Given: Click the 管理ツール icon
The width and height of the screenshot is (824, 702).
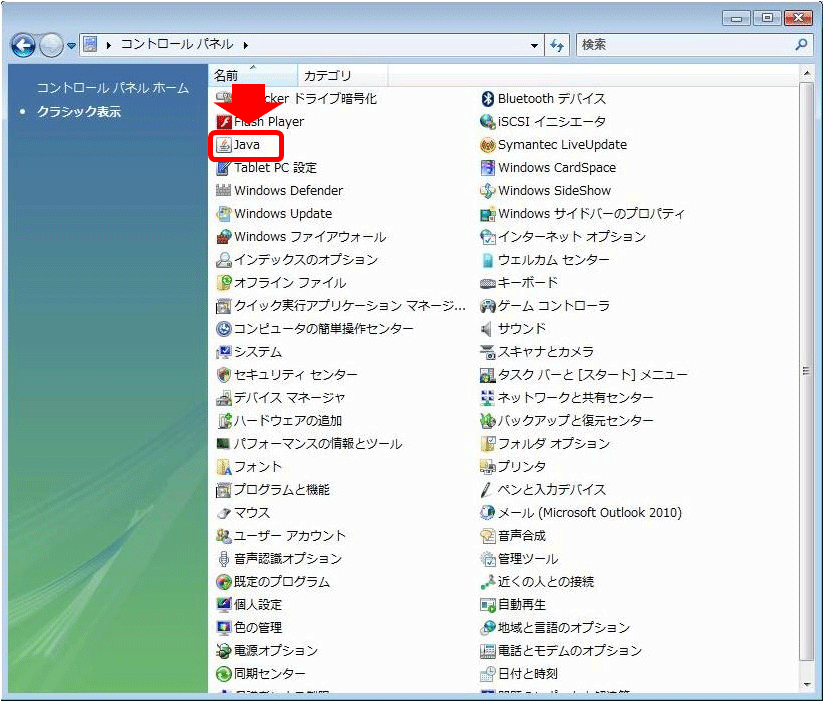Looking at the screenshot, I should 488,559.
